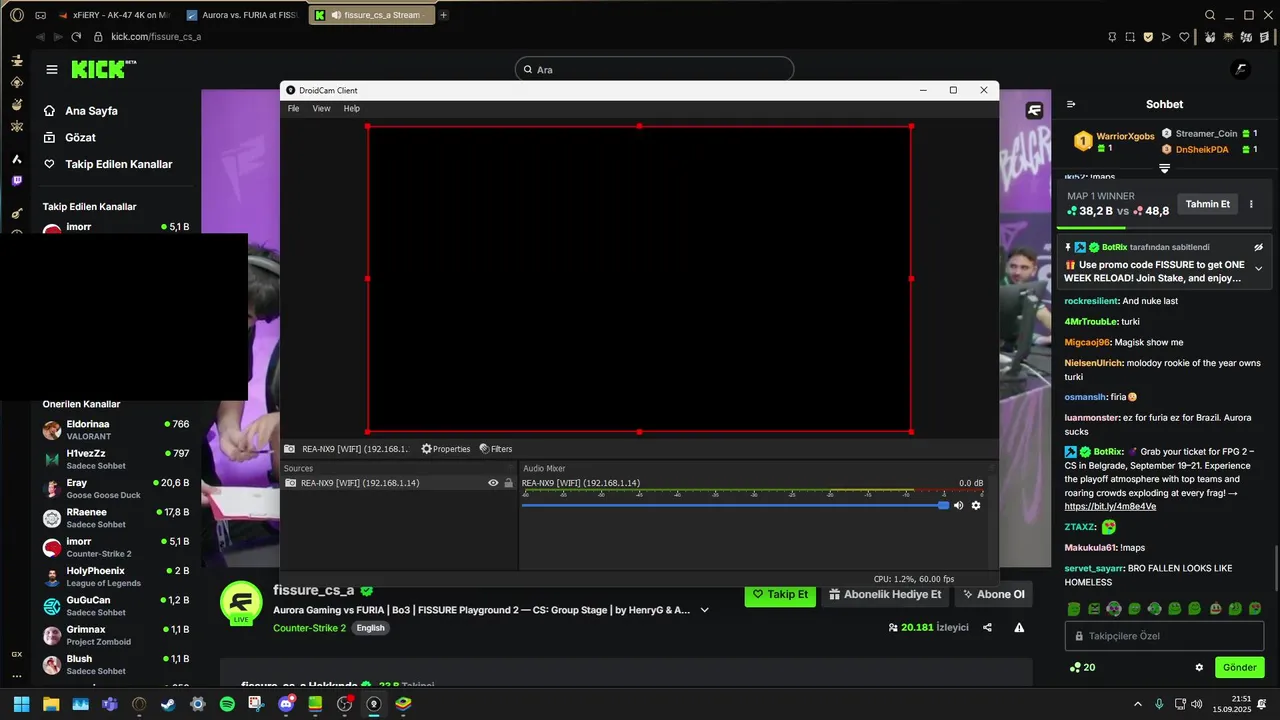
Task: Open the Windows Start menu
Action: pyautogui.click(x=21, y=704)
